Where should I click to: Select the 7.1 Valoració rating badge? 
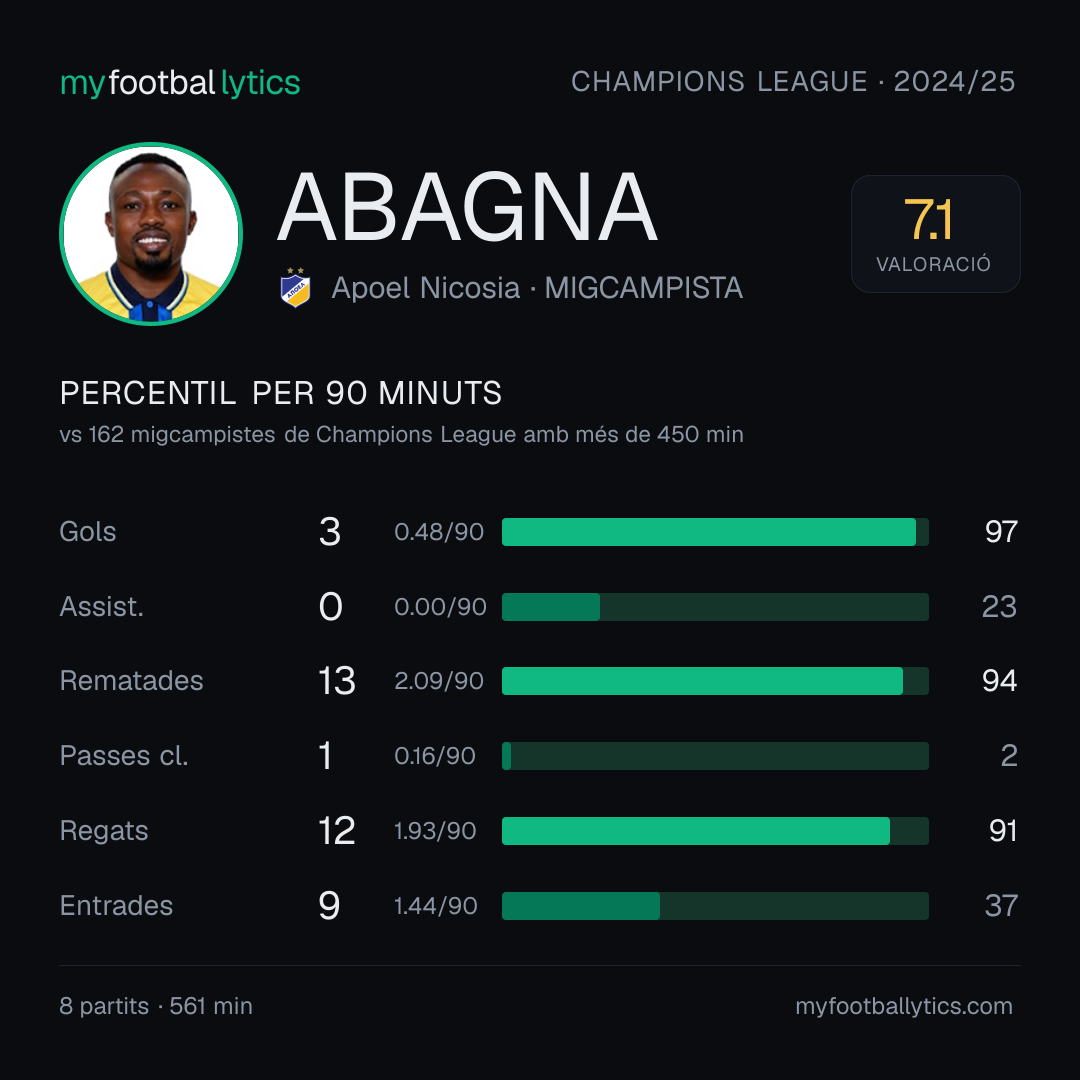click(935, 233)
